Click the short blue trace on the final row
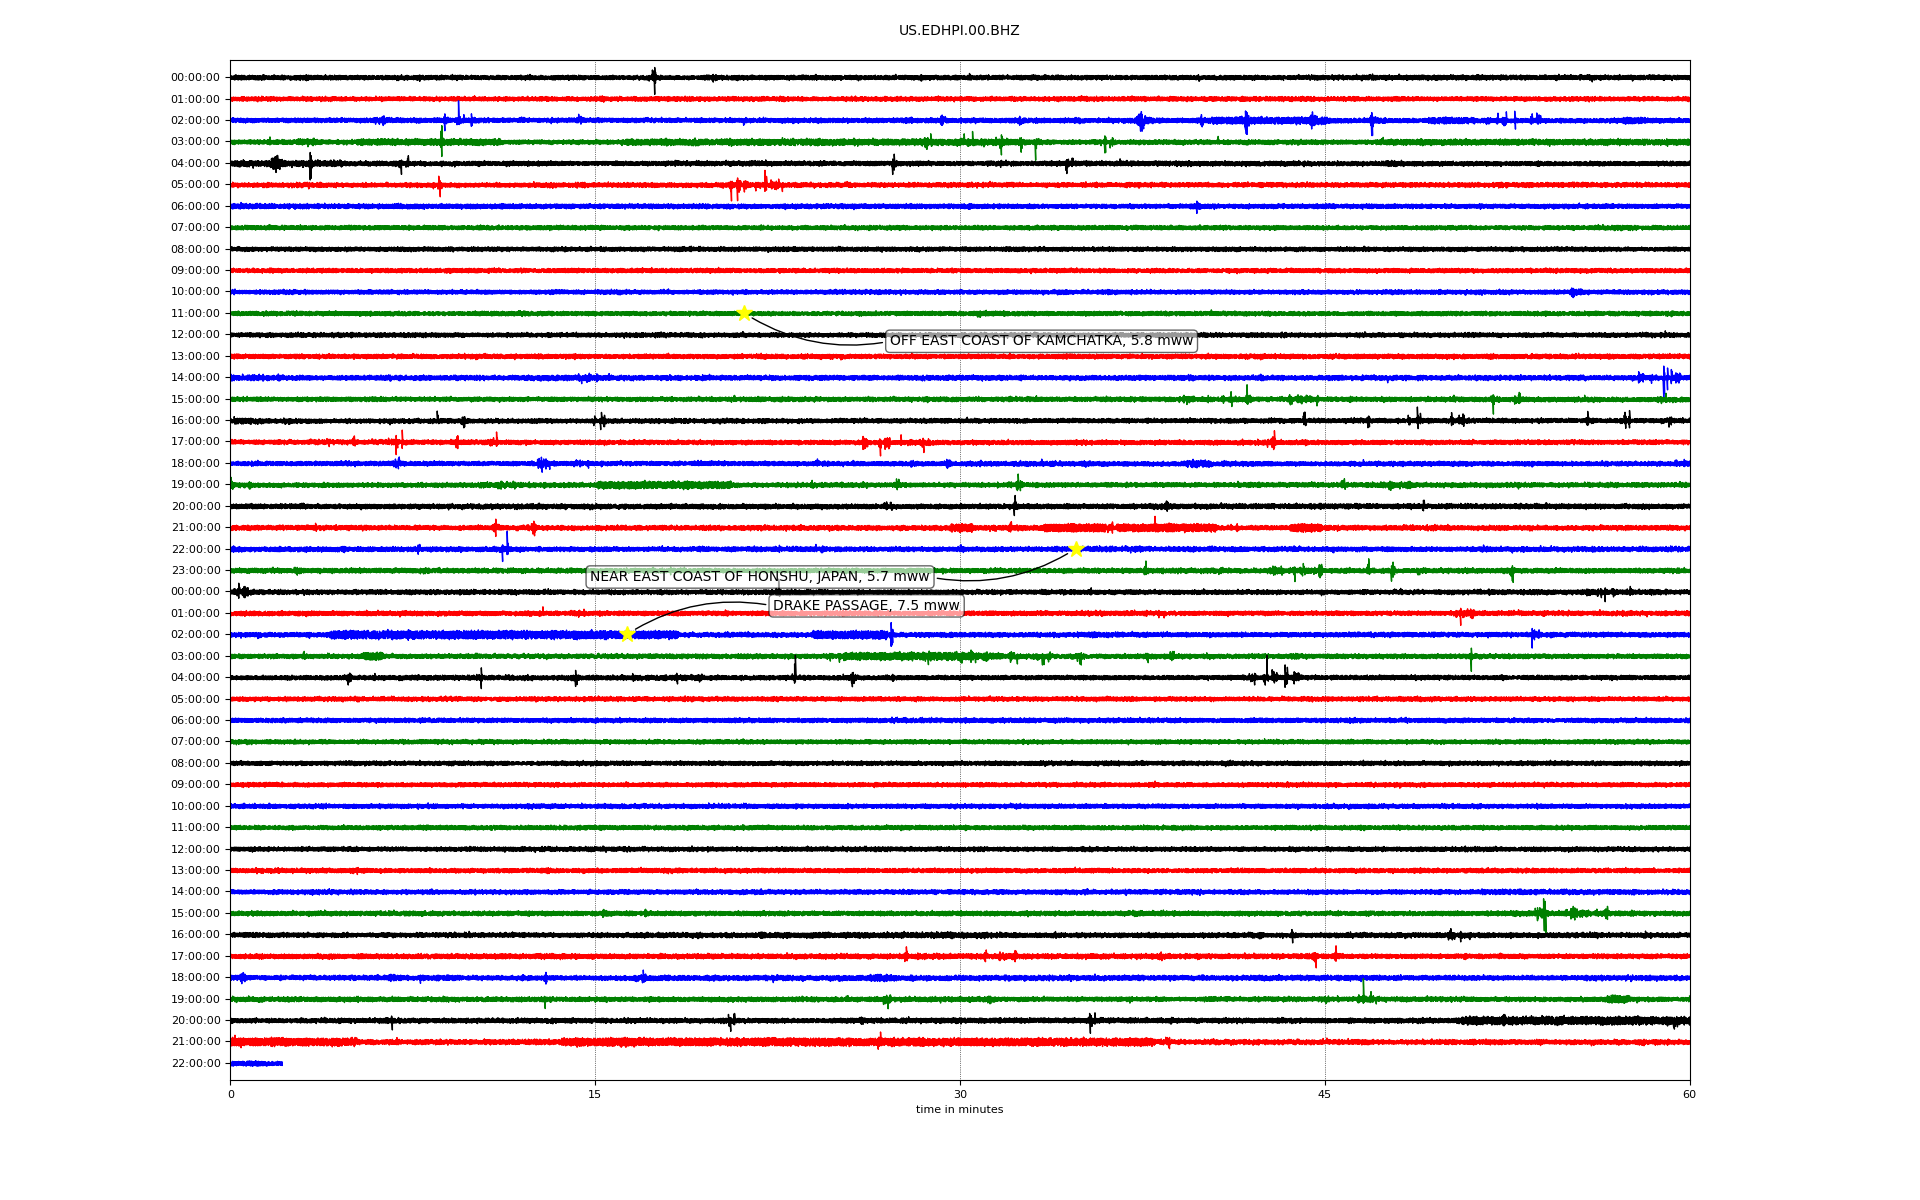1920x1200 pixels. (x=256, y=1063)
